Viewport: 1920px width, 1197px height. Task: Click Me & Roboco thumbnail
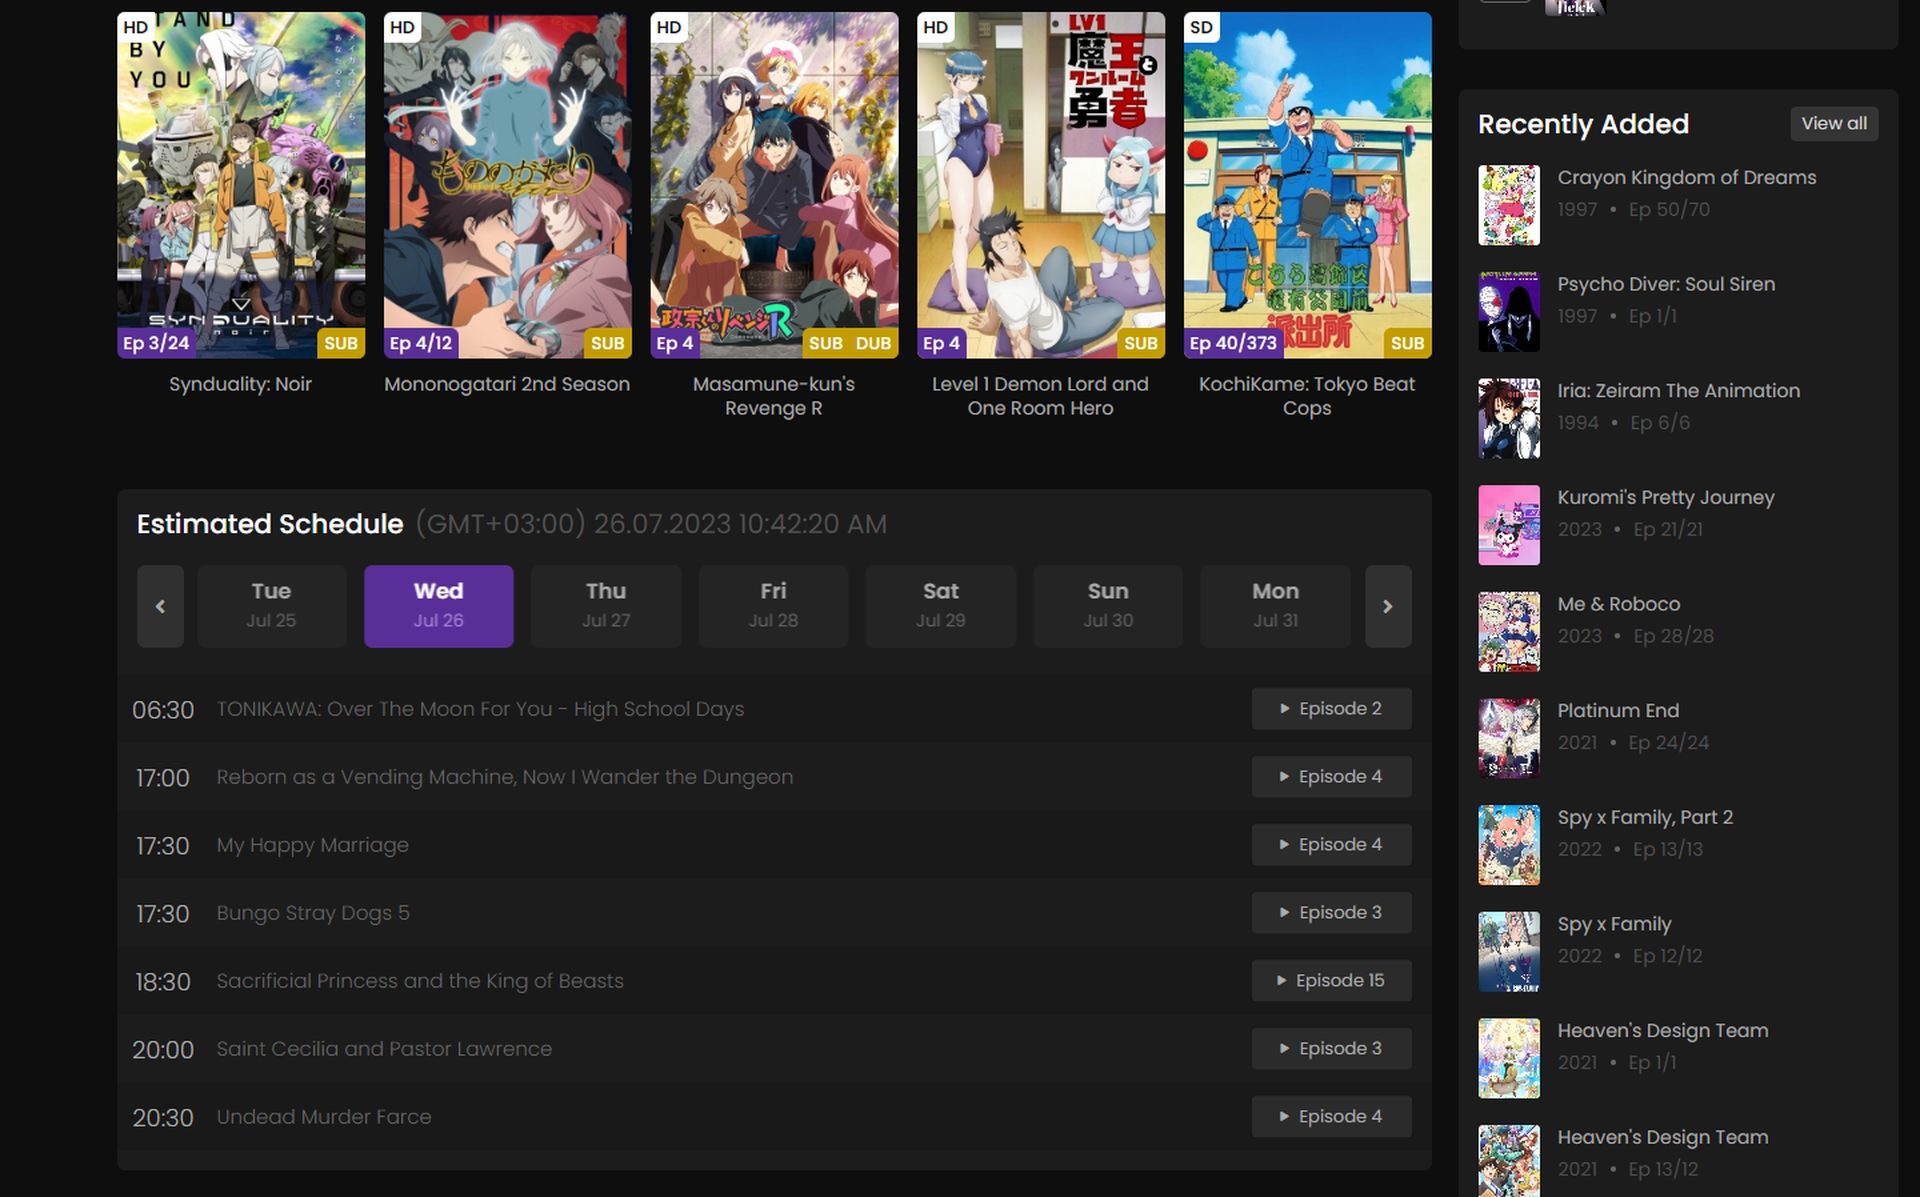[1509, 632]
